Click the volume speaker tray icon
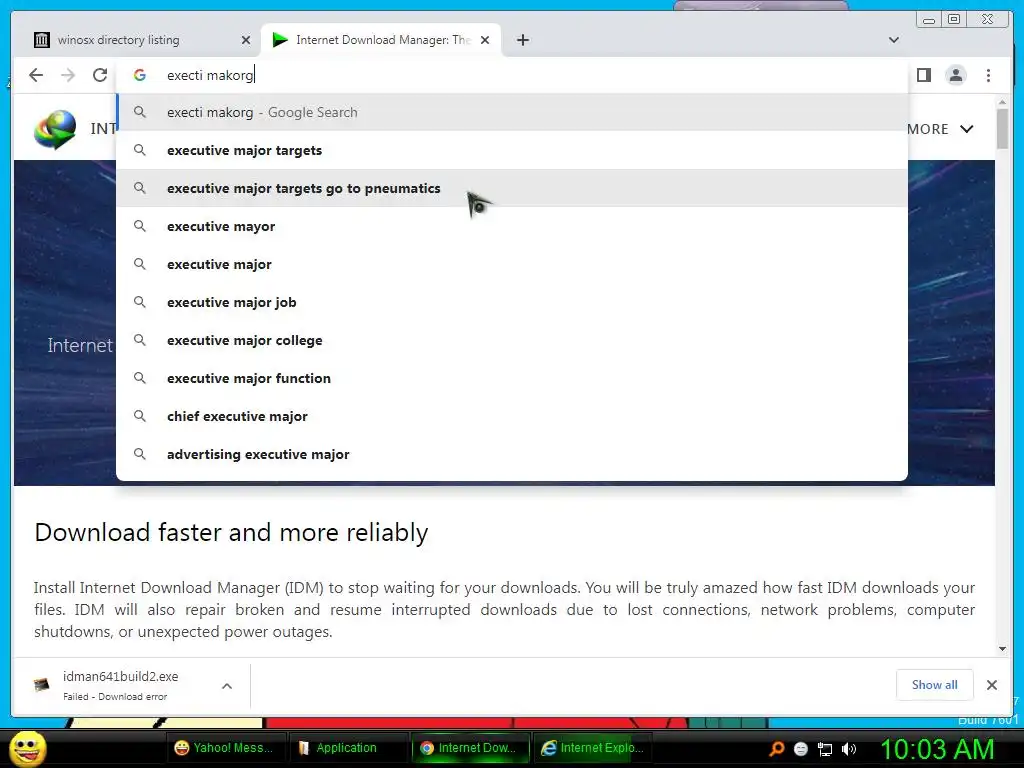 [x=849, y=749]
